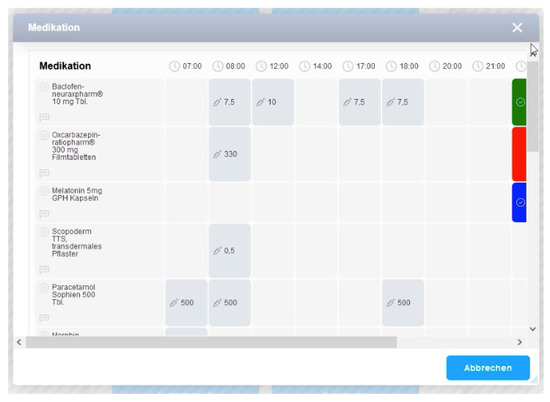Viewport: 550px width, 402px height.
Task: Click the Oxcarbazepin-ratiopharm 300 mg Filmtabletten name
Action: tap(76, 146)
